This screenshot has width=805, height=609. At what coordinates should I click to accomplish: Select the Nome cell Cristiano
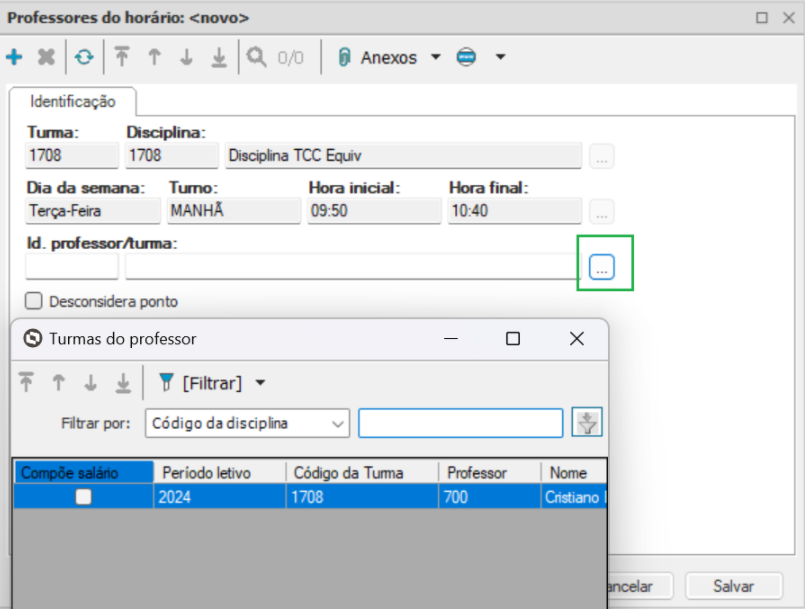click(574, 497)
